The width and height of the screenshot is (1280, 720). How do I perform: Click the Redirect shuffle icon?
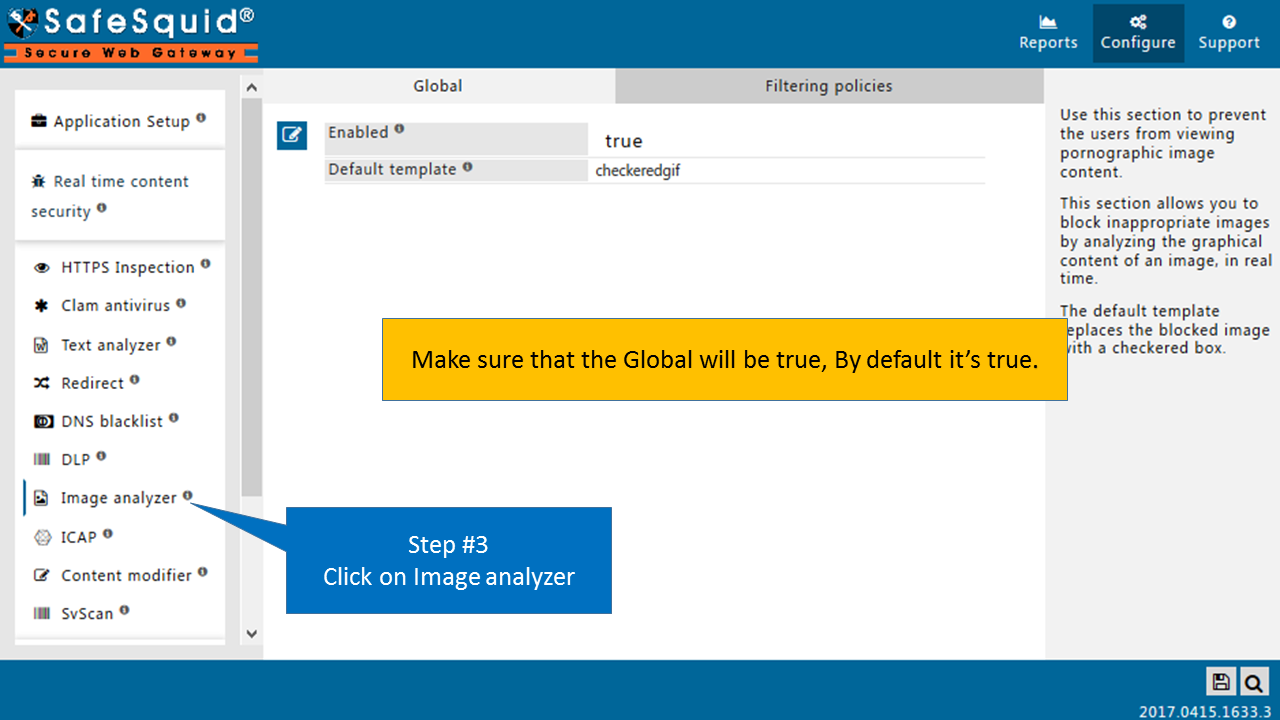[42, 383]
